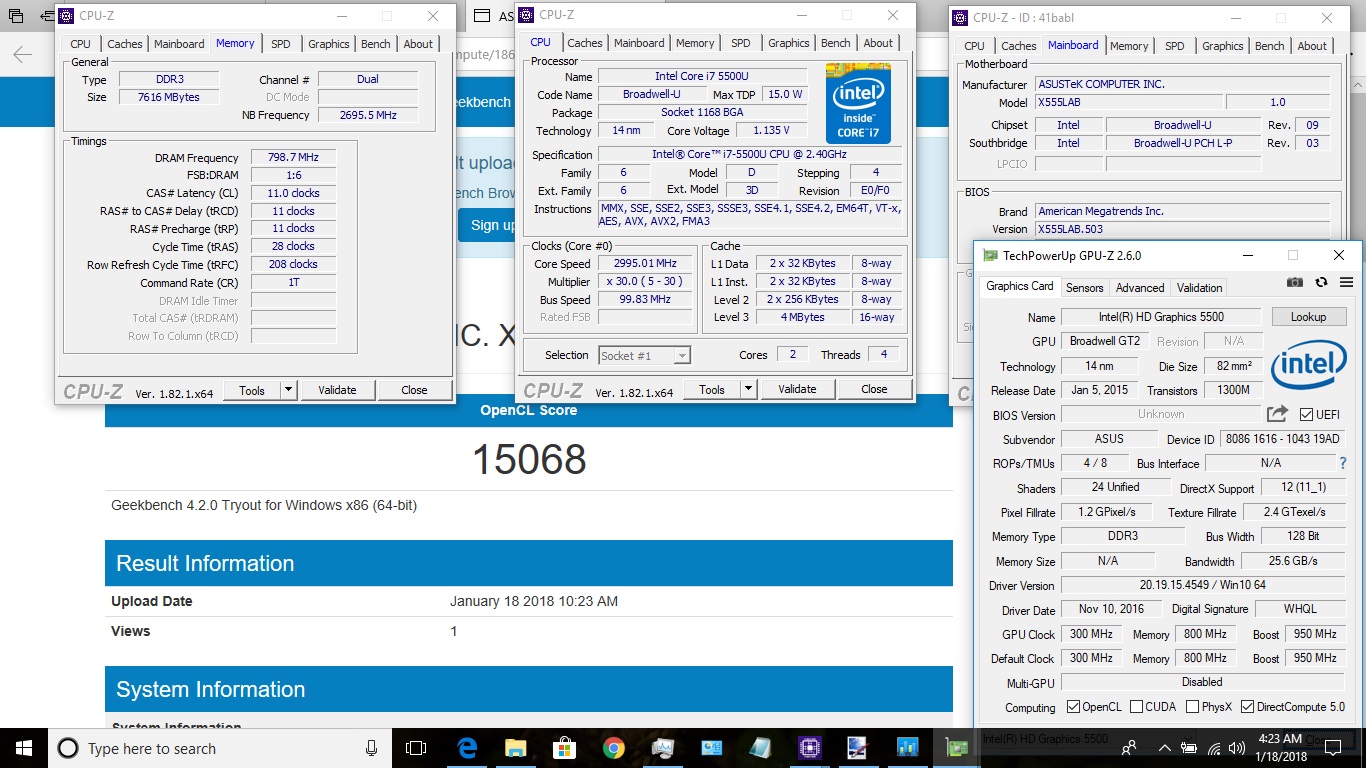This screenshot has width=1366, height=768.
Task: Click the Intel Core i7 logo in CPU-Z
Action: (858, 103)
